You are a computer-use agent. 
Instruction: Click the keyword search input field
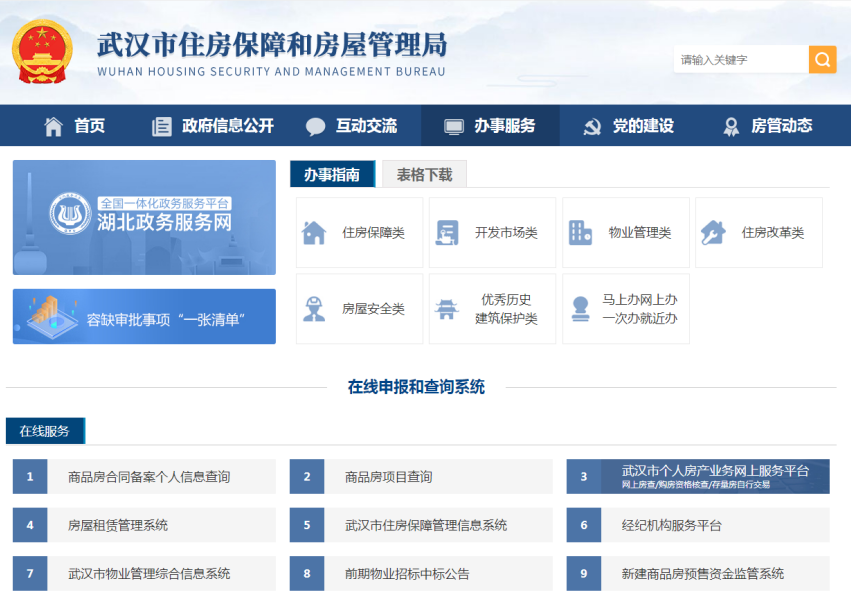(x=740, y=60)
